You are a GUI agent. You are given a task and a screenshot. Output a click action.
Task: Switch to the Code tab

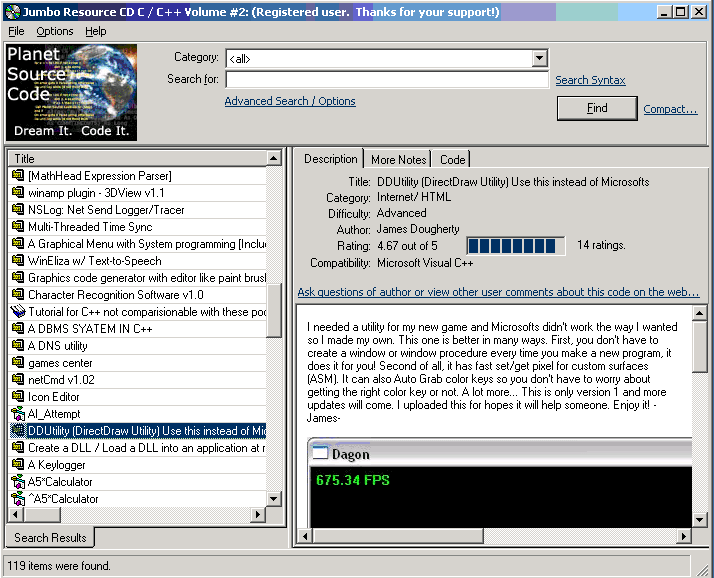(452, 160)
